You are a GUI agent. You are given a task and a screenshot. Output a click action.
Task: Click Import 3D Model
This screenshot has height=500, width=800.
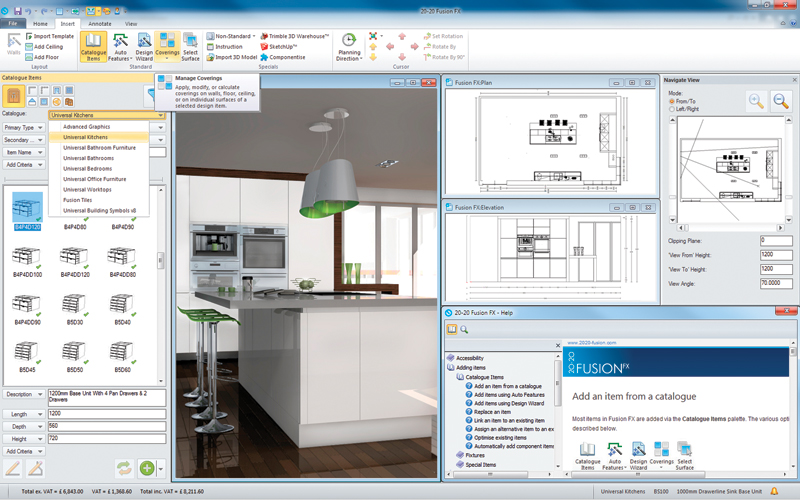click(232, 57)
